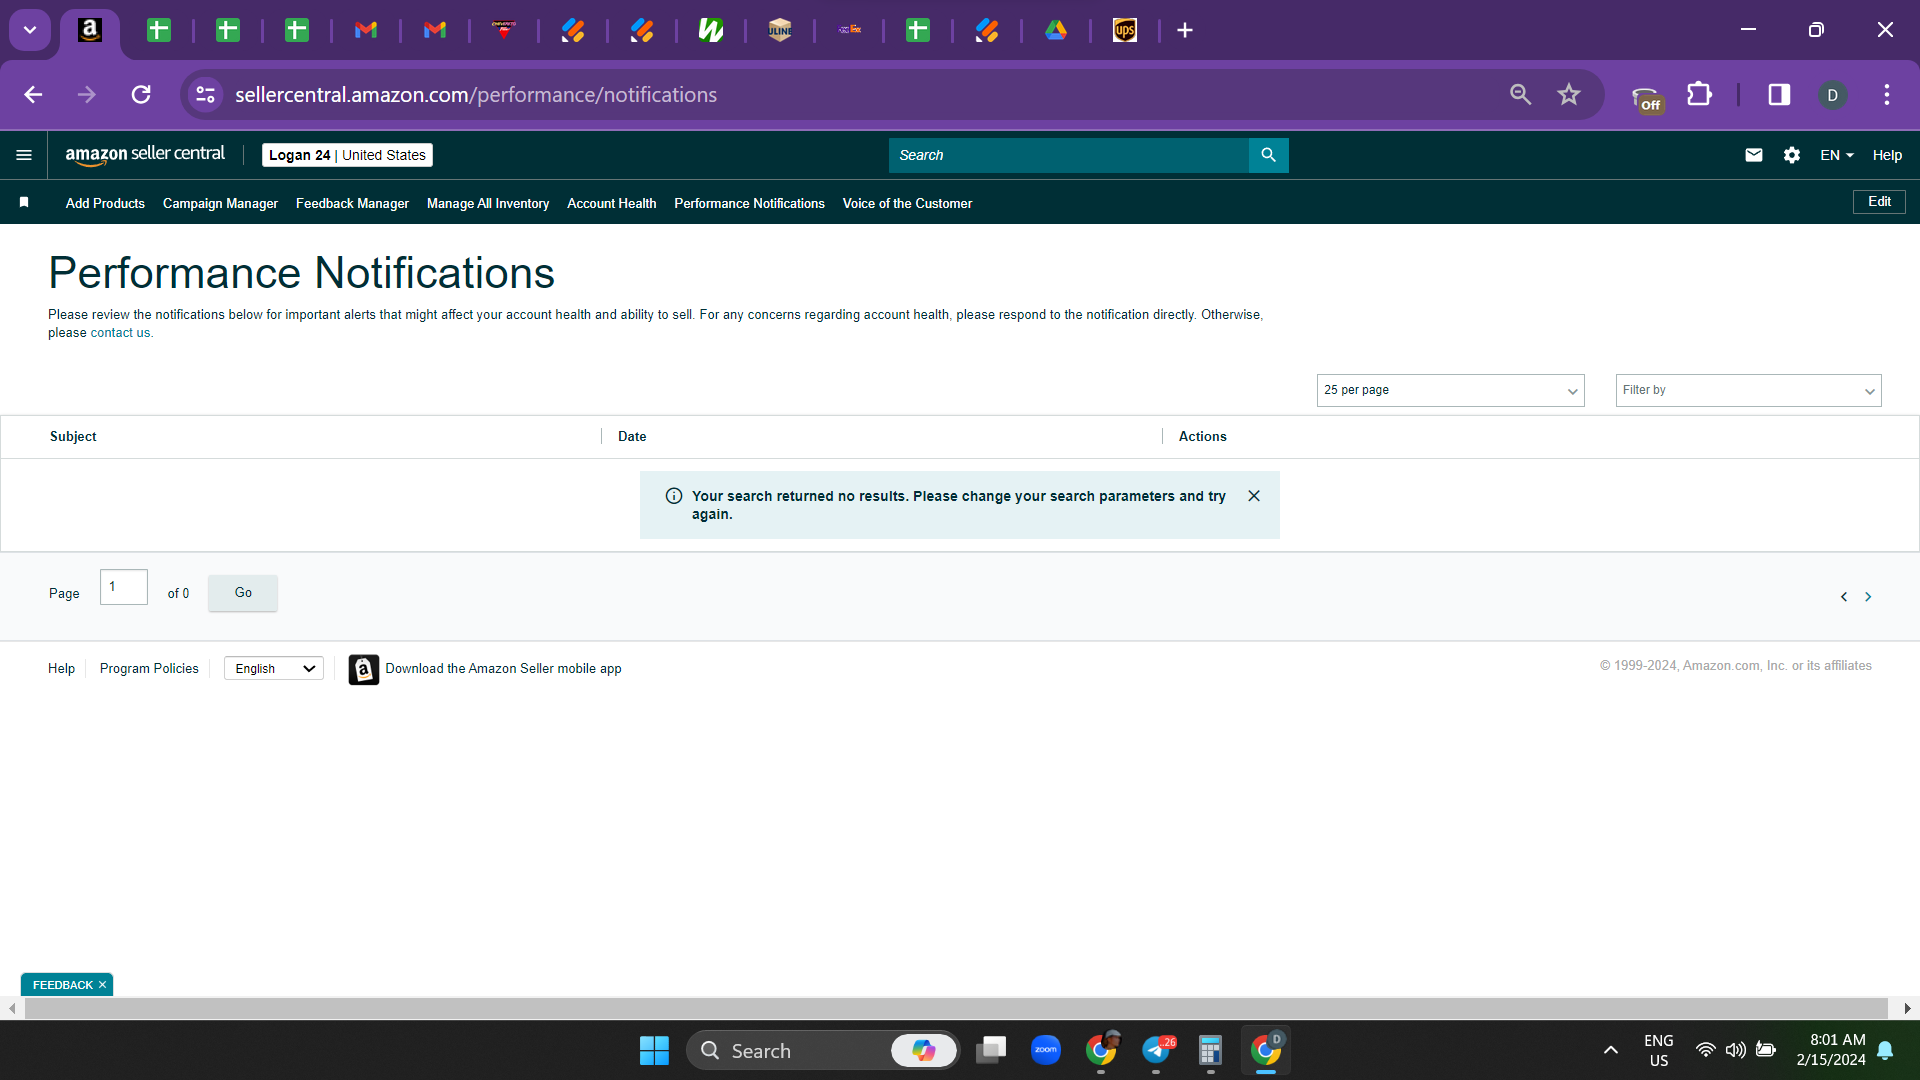Open Telegram from the taskbar
This screenshot has height=1080, width=1920.
pyautogui.click(x=1157, y=1051)
